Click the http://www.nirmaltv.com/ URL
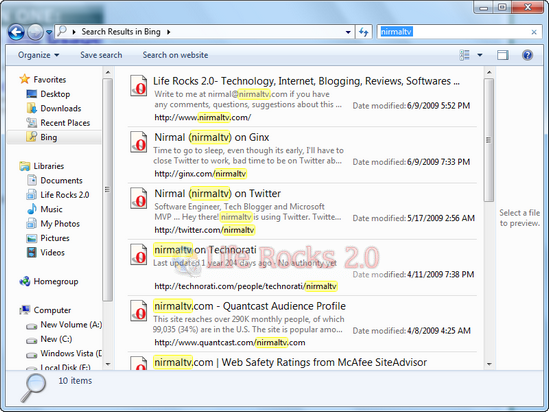 pos(203,117)
